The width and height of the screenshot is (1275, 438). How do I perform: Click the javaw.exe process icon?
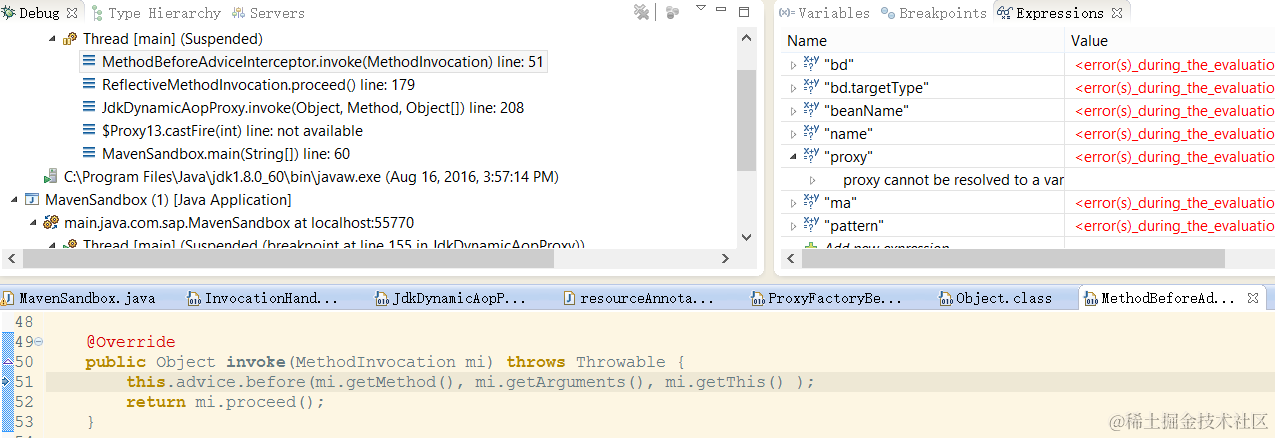click(x=51, y=177)
